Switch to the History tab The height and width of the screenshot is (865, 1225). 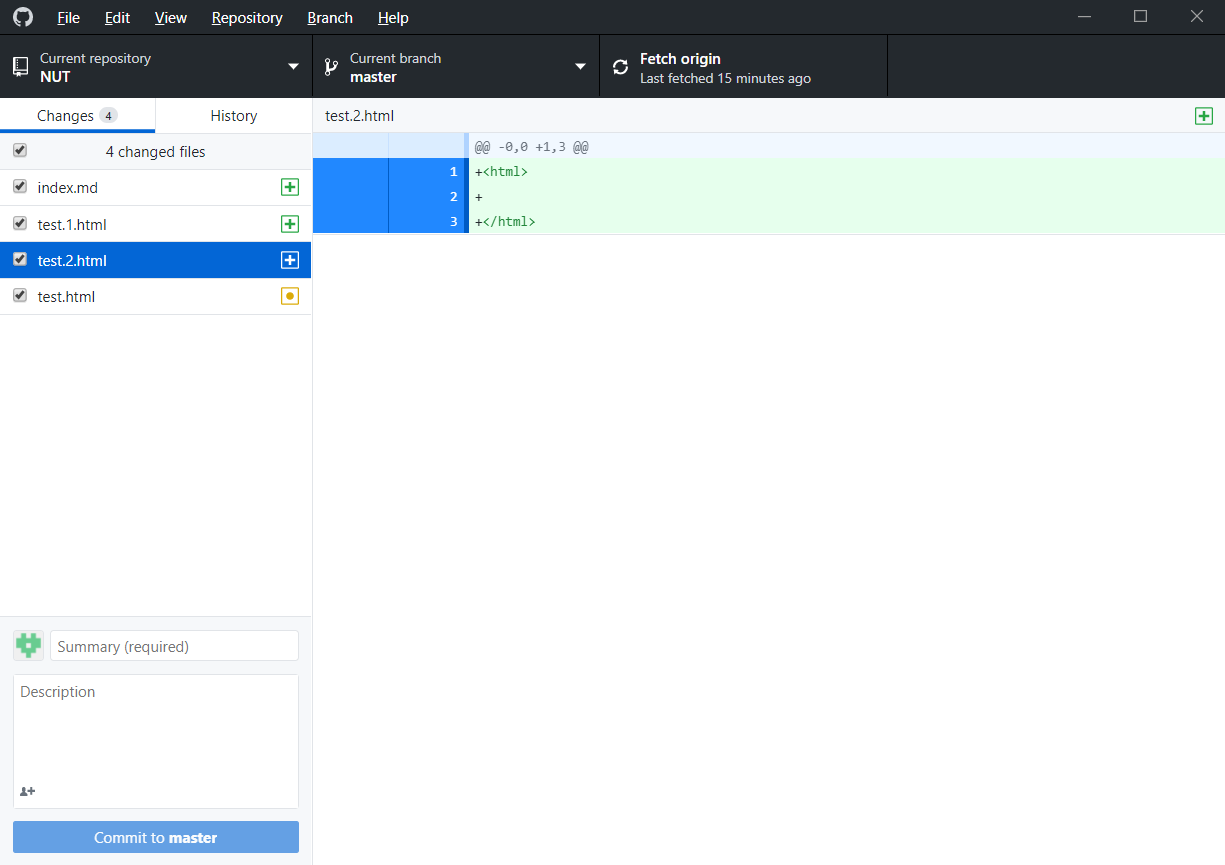234,116
